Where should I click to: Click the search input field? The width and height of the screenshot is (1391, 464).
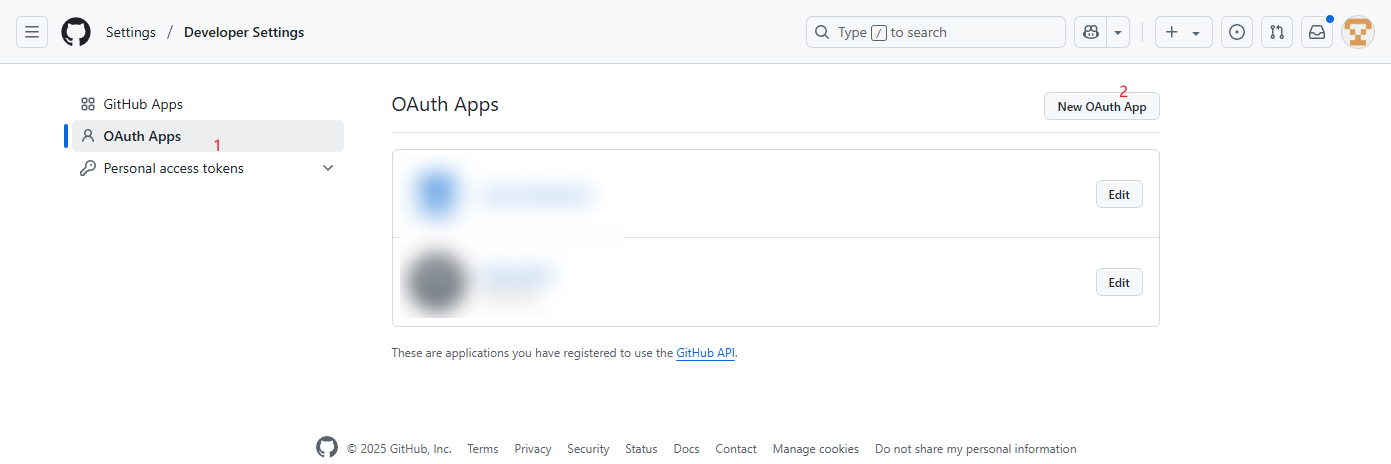click(x=935, y=32)
